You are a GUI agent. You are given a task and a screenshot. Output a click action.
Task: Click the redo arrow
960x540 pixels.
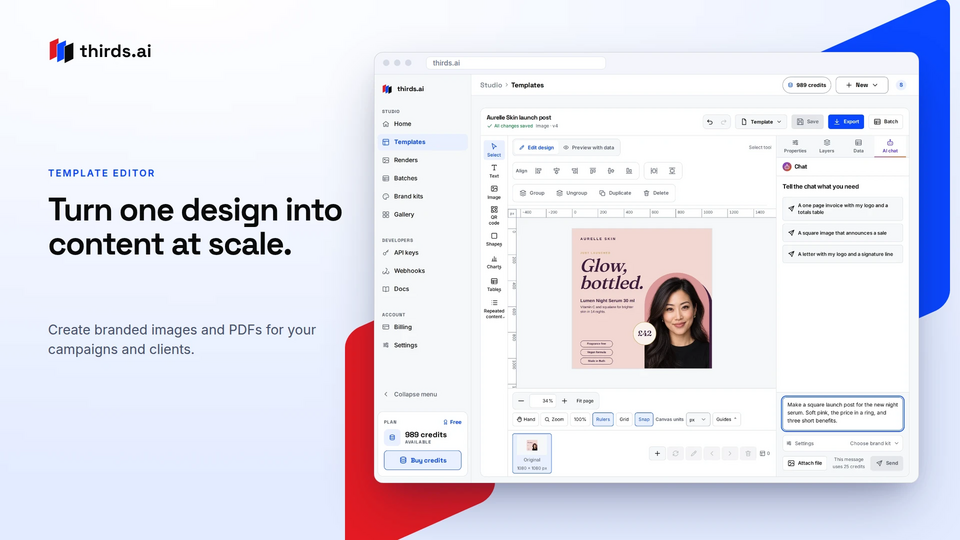(724, 122)
